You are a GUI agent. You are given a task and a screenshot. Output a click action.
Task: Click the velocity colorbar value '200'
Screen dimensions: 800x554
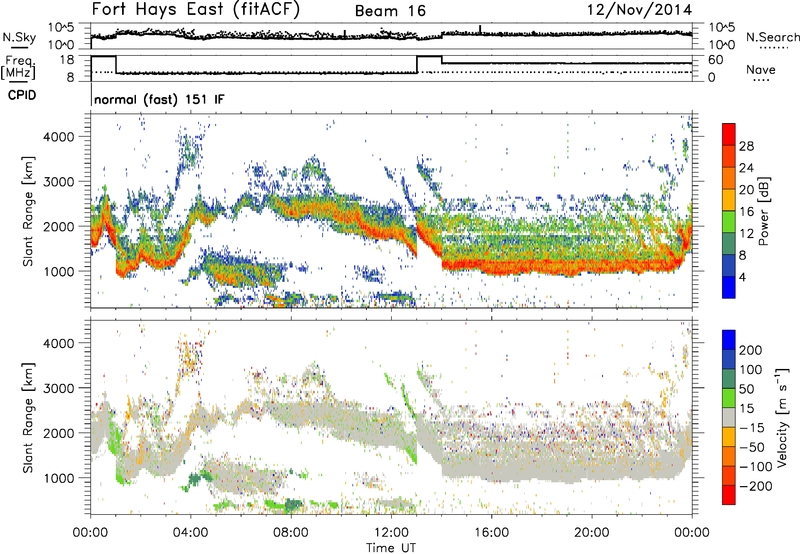pyautogui.click(x=751, y=350)
